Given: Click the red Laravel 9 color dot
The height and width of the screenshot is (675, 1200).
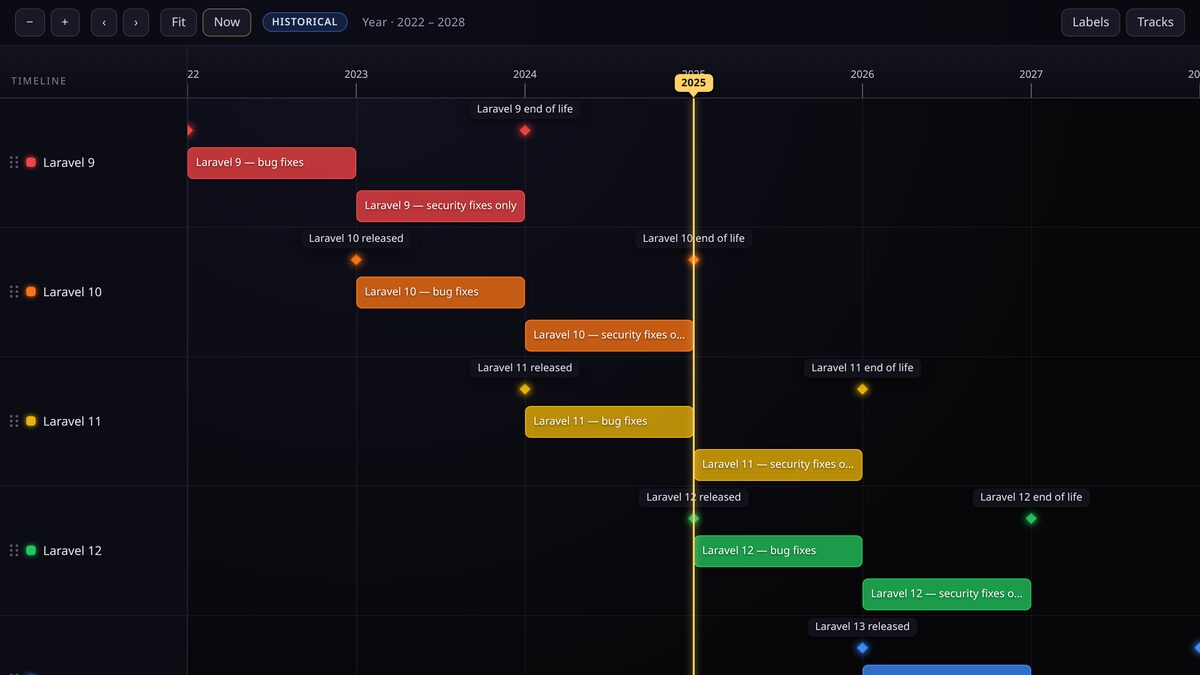Looking at the screenshot, I should 31,162.
